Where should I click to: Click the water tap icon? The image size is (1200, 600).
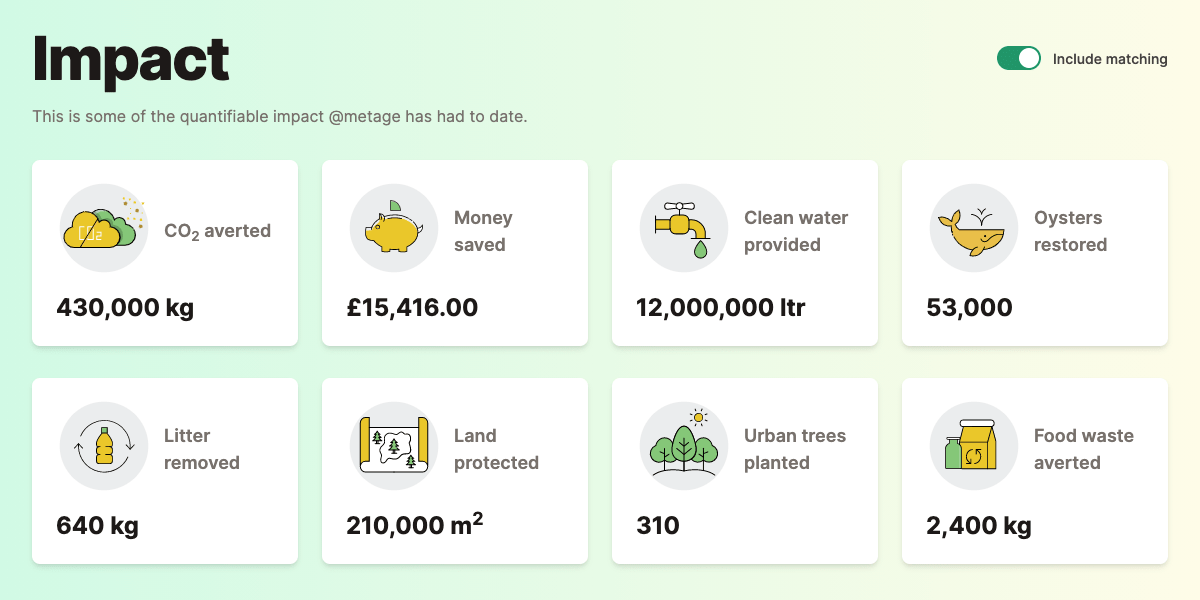click(x=684, y=228)
